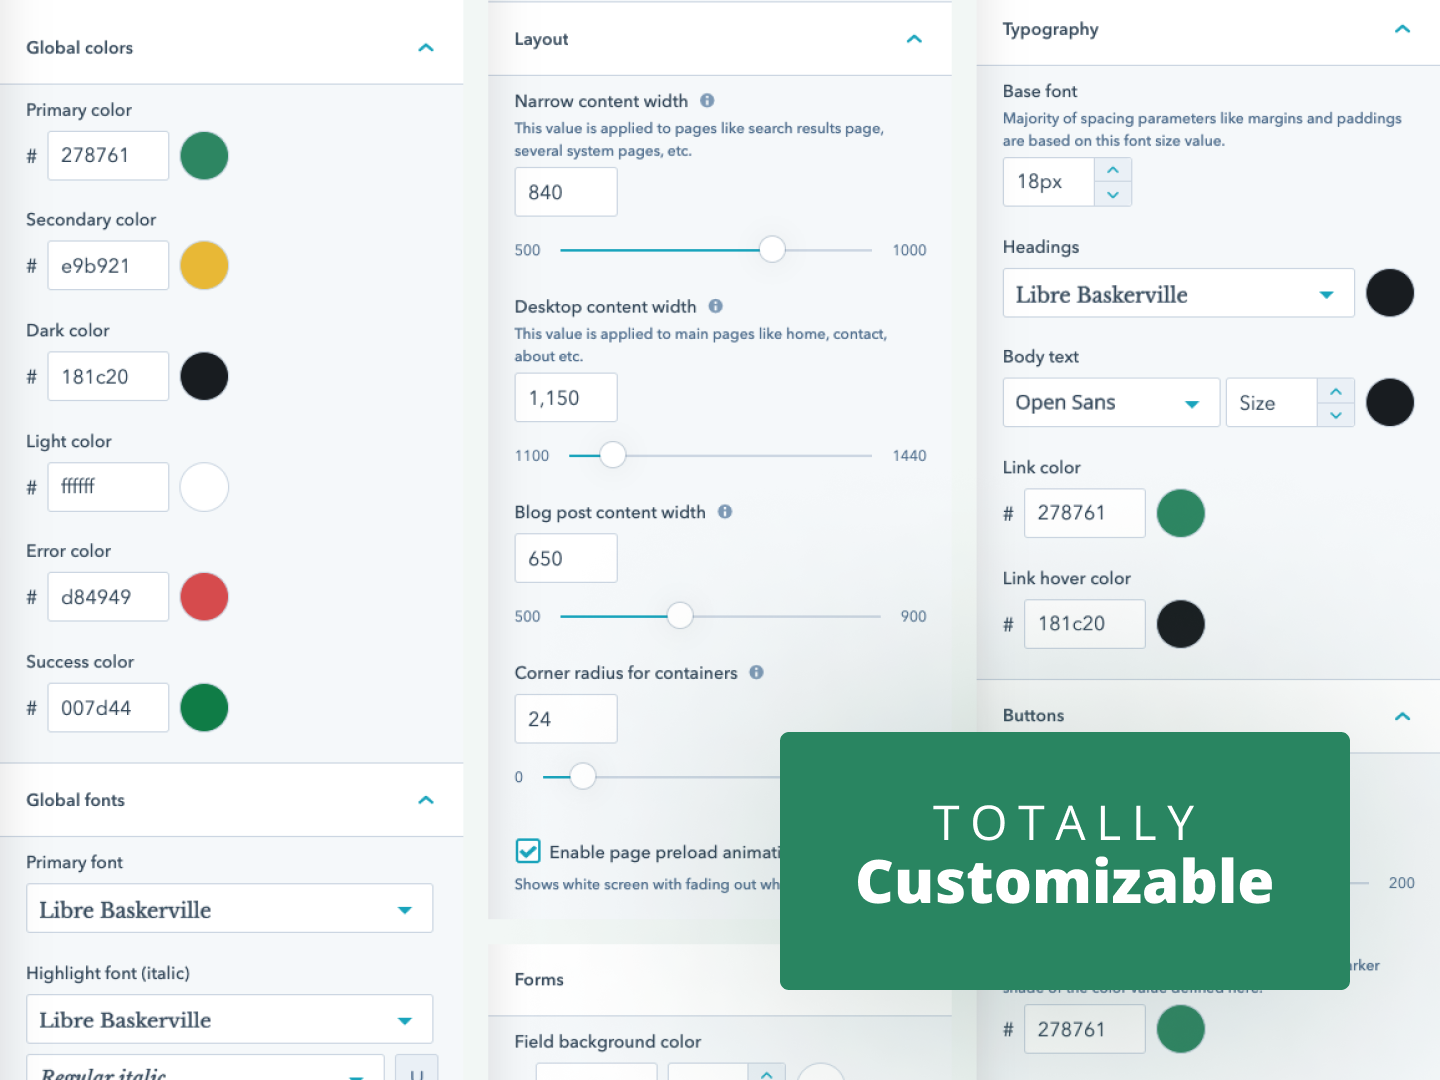Click the green Primary color swatch
The image size is (1440, 1080).
pos(204,156)
